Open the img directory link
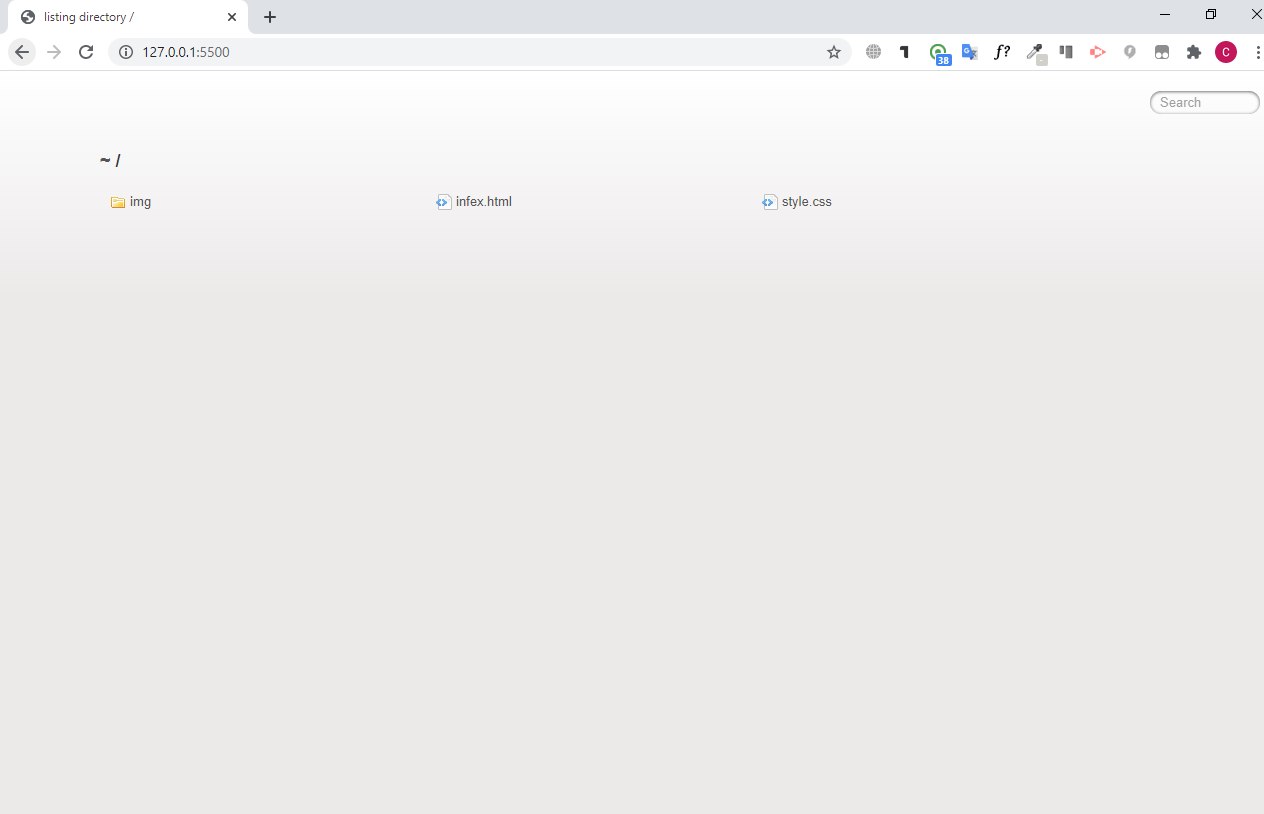The height and width of the screenshot is (814, 1264). pyautogui.click(x=140, y=202)
